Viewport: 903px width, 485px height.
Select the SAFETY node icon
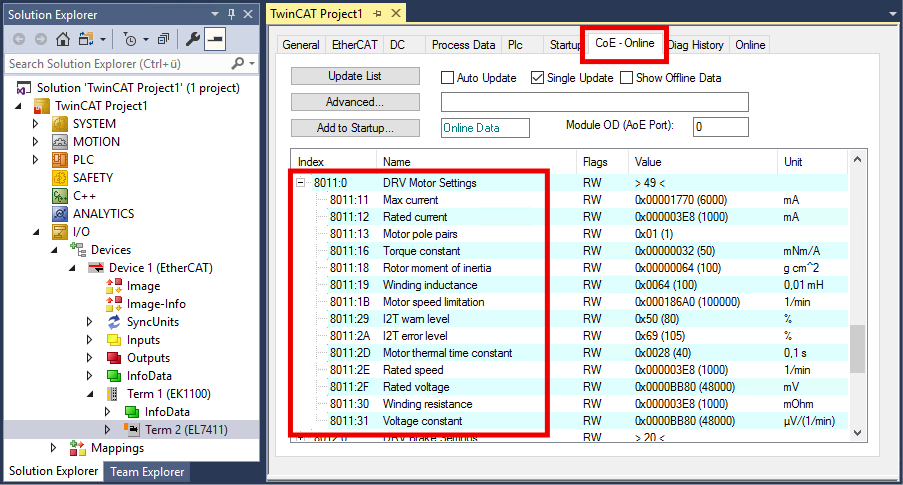pos(60,177)
